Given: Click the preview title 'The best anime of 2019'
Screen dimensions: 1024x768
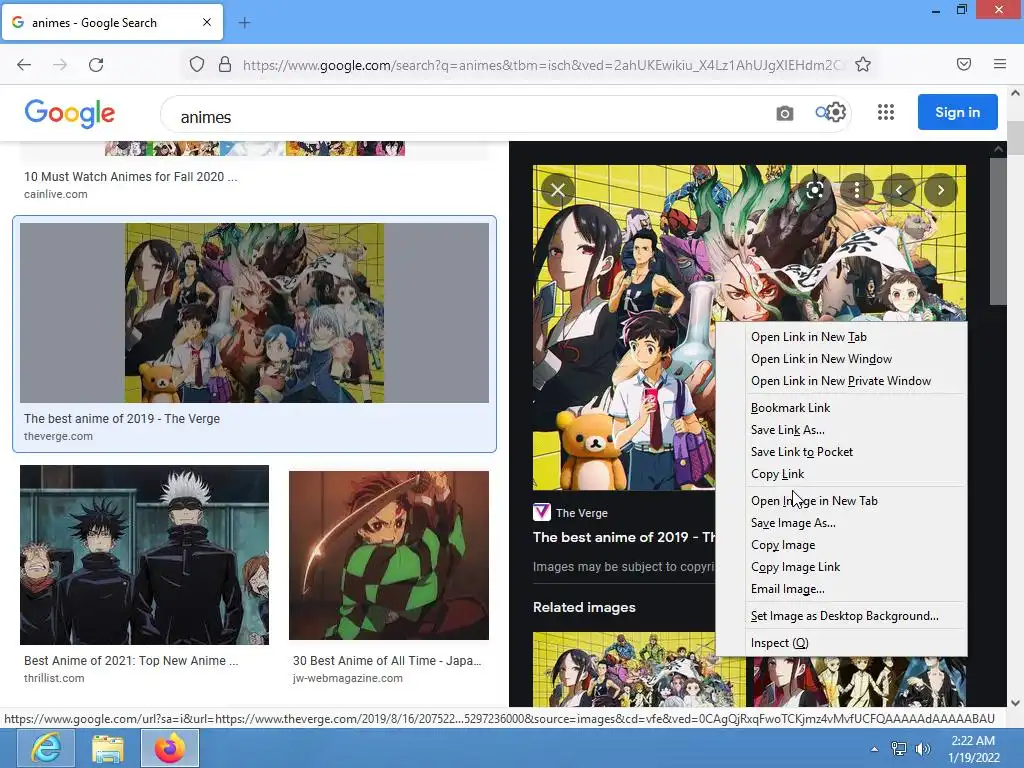Looking at the screenshot, I should click(624, 537).
